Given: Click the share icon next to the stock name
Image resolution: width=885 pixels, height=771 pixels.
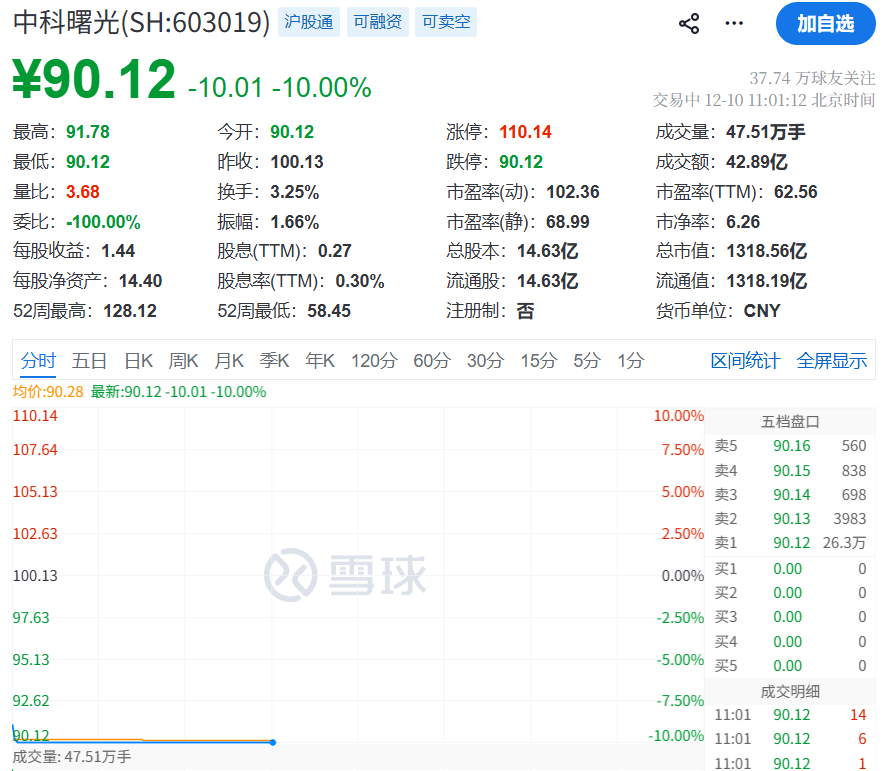Looking at the screenshot, I should [x=688, y=22].
